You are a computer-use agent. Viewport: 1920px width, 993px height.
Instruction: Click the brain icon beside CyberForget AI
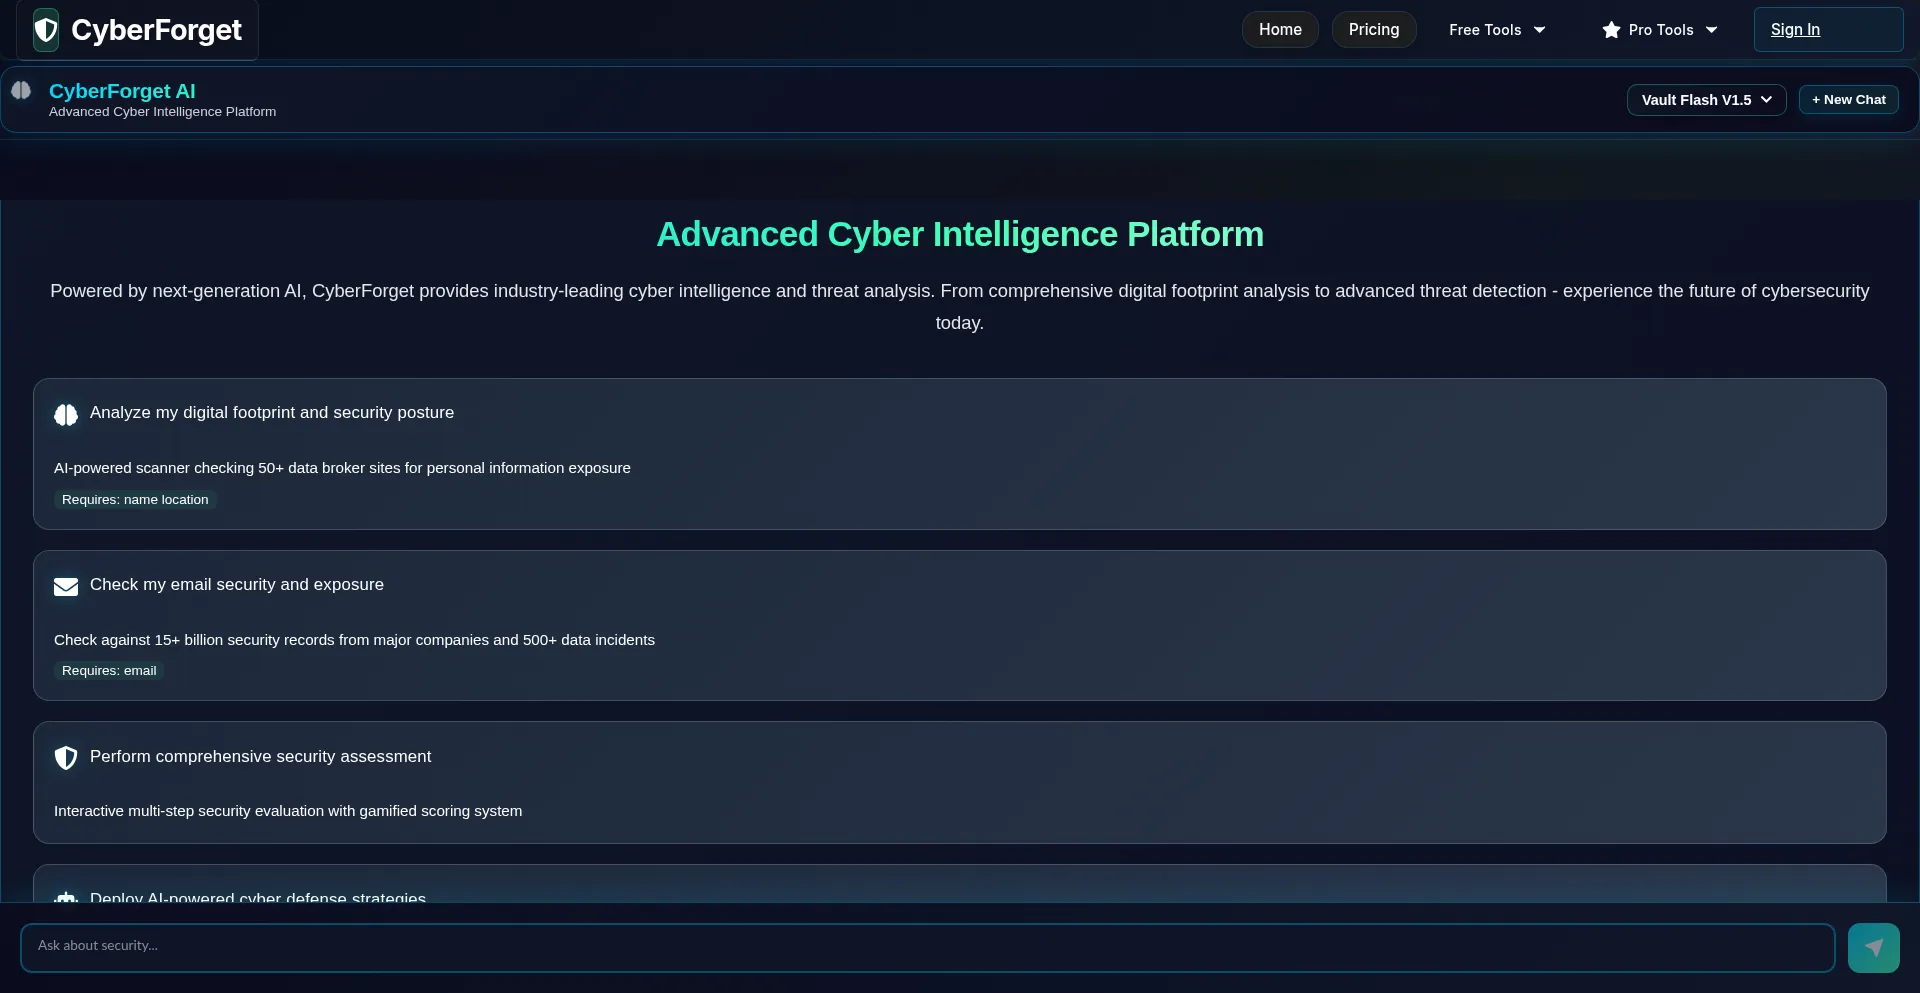21,91
